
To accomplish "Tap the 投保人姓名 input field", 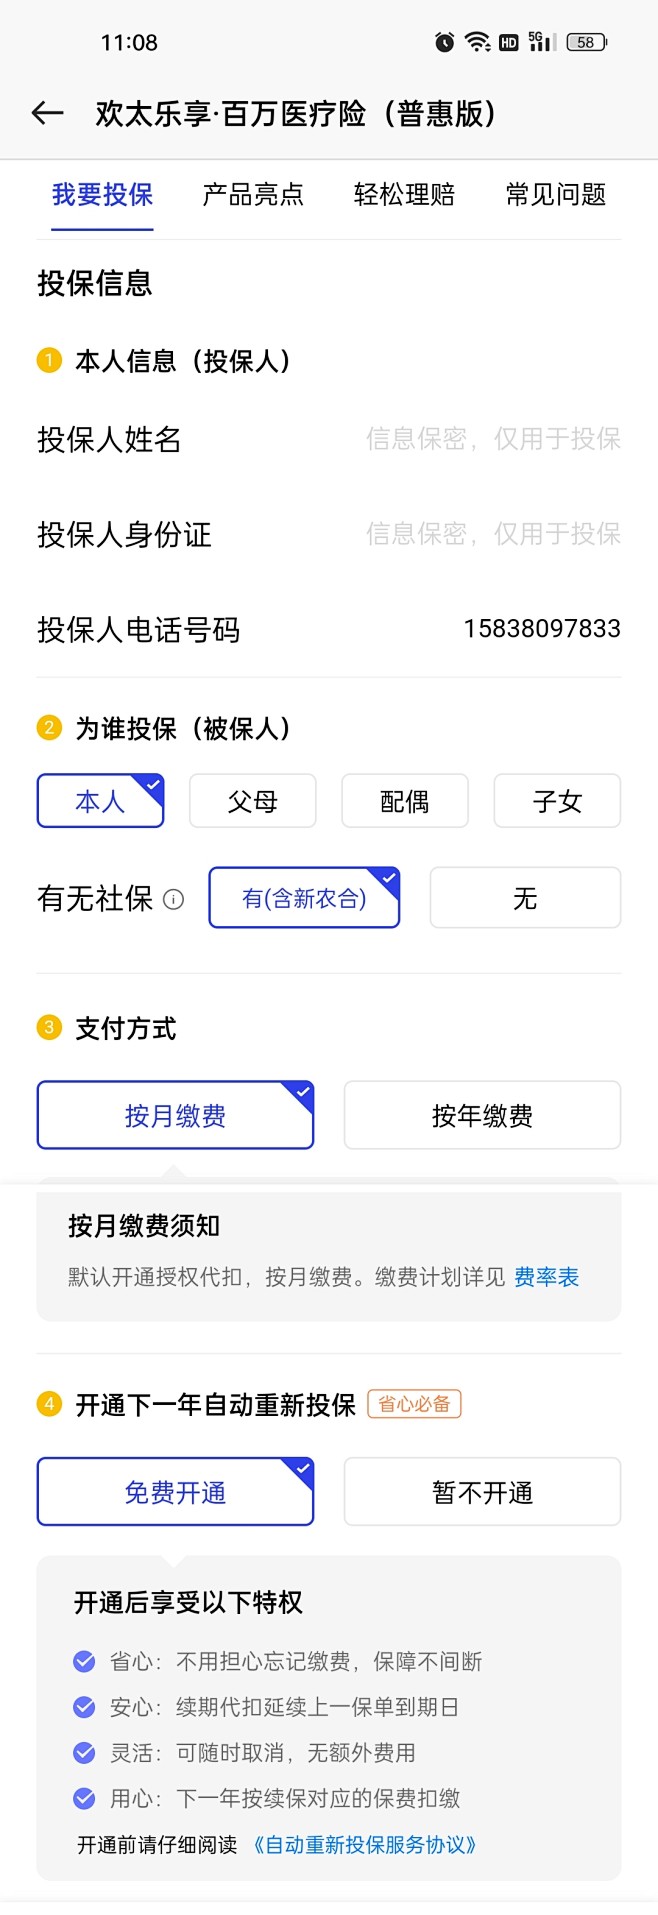I will [492, 439].
